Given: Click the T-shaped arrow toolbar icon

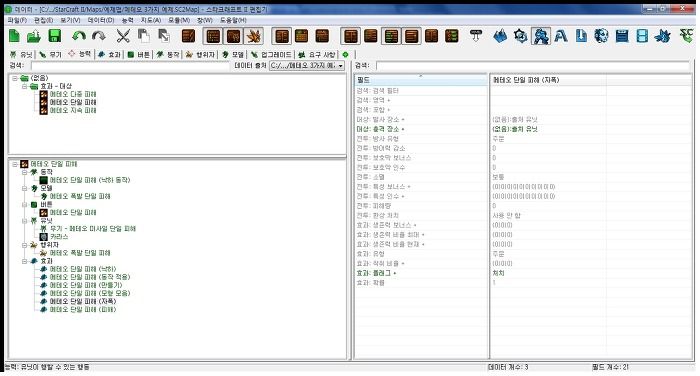Looking at the screenshot, I should [476, 36].
